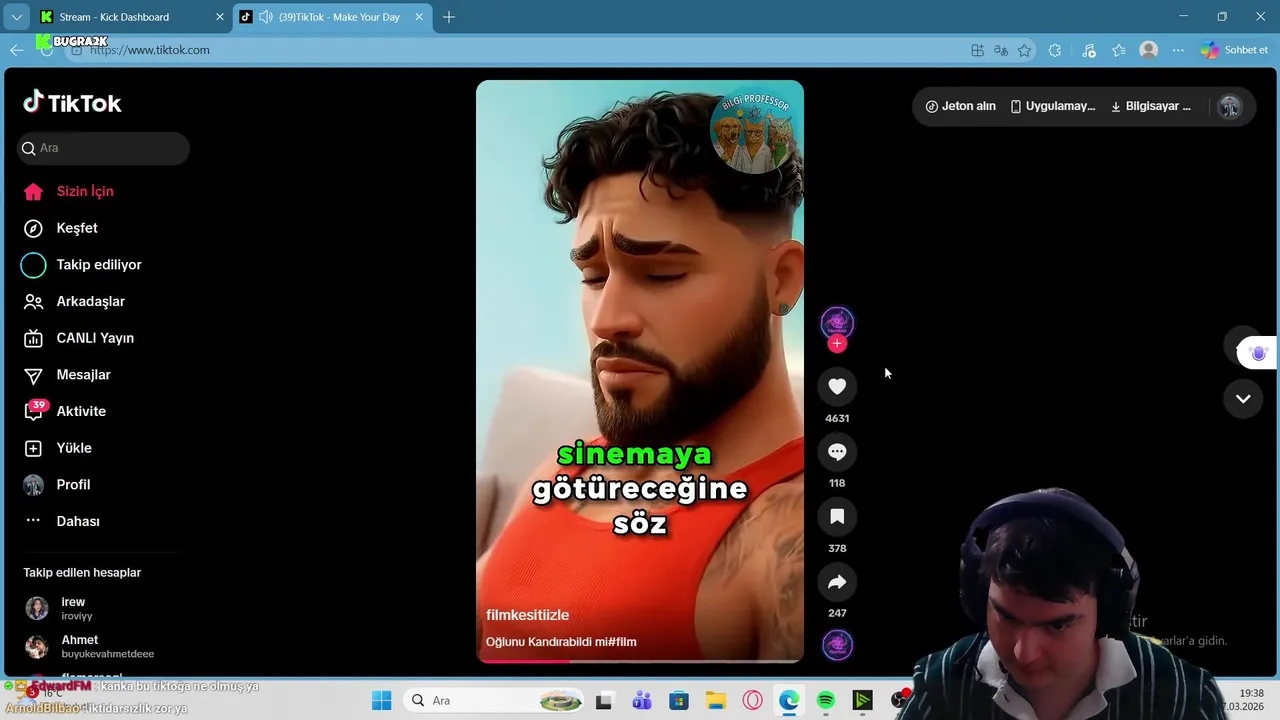Open Profil page in sidebar
Viewport: 1280px width, 720px height.
coord(72,485)
